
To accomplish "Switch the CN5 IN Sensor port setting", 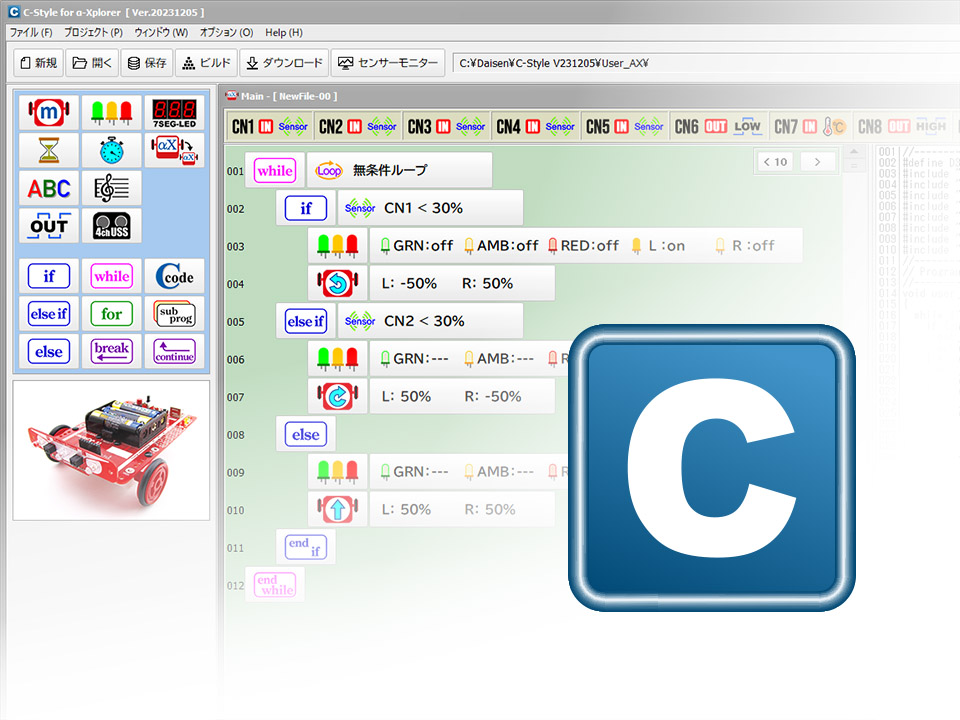I will [x=625, y=127].
